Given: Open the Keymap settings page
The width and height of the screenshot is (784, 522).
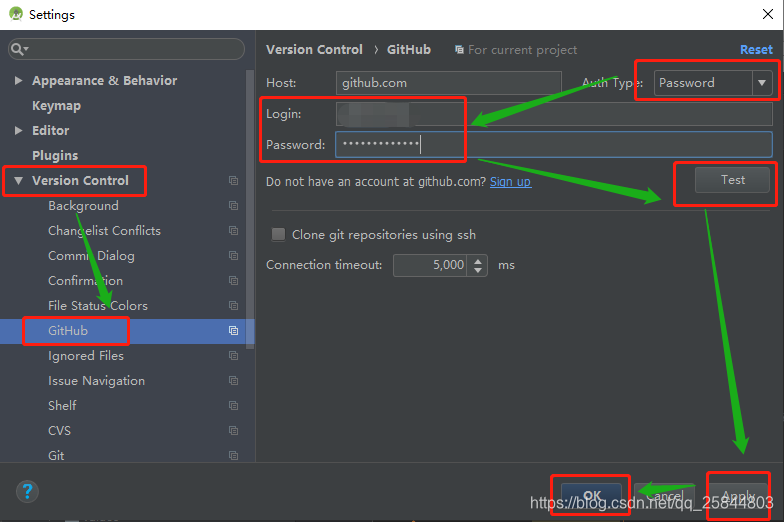Looking at the screenshot, I should (56, 106).
